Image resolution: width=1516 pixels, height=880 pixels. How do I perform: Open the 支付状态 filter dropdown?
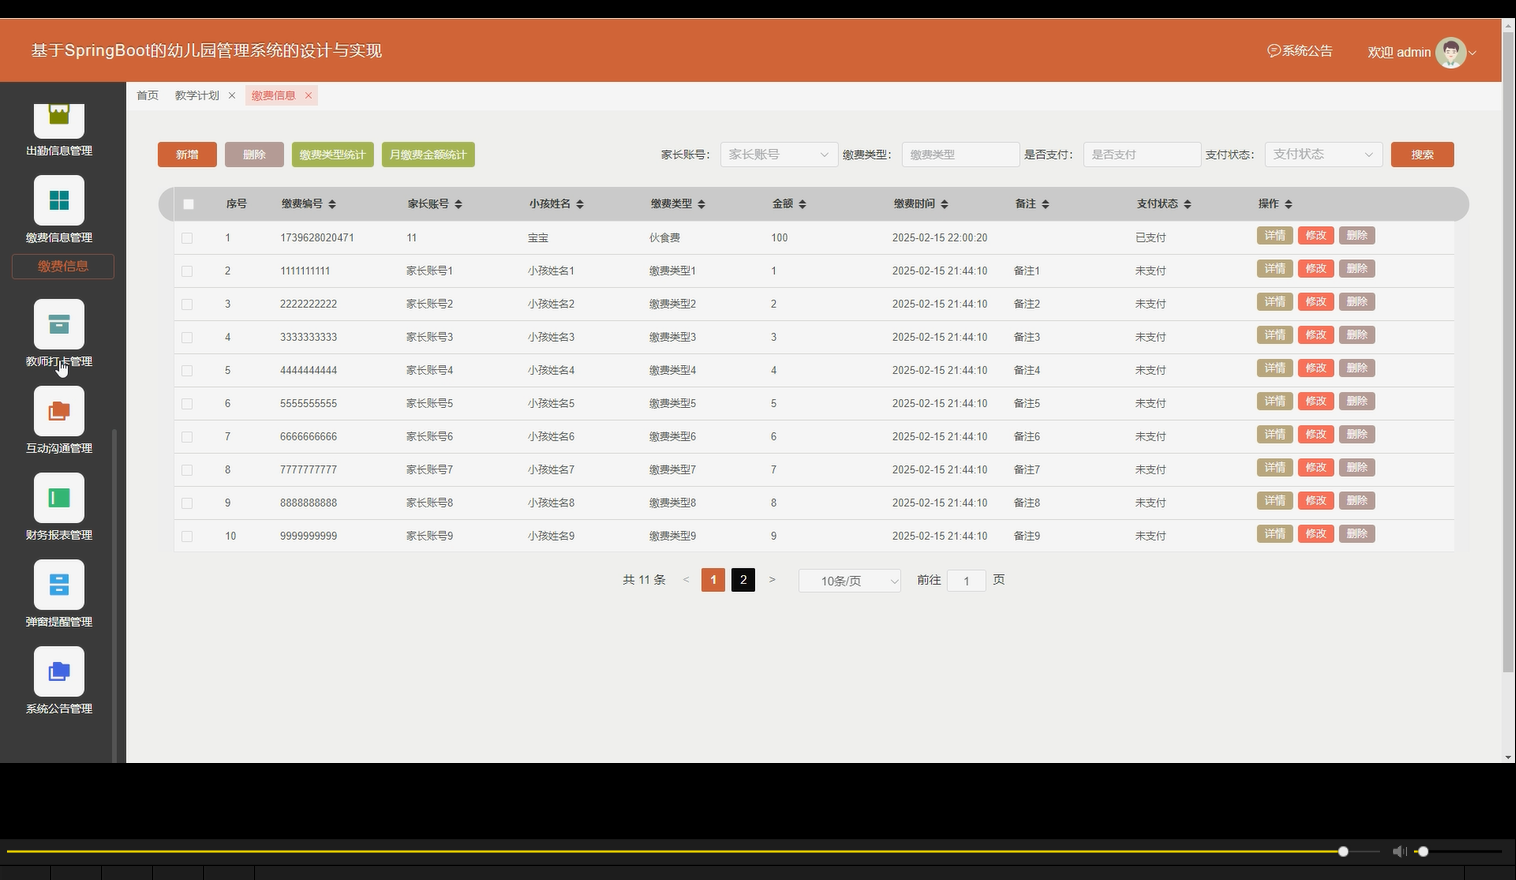pyautogui.click(x=1323, y=154)
